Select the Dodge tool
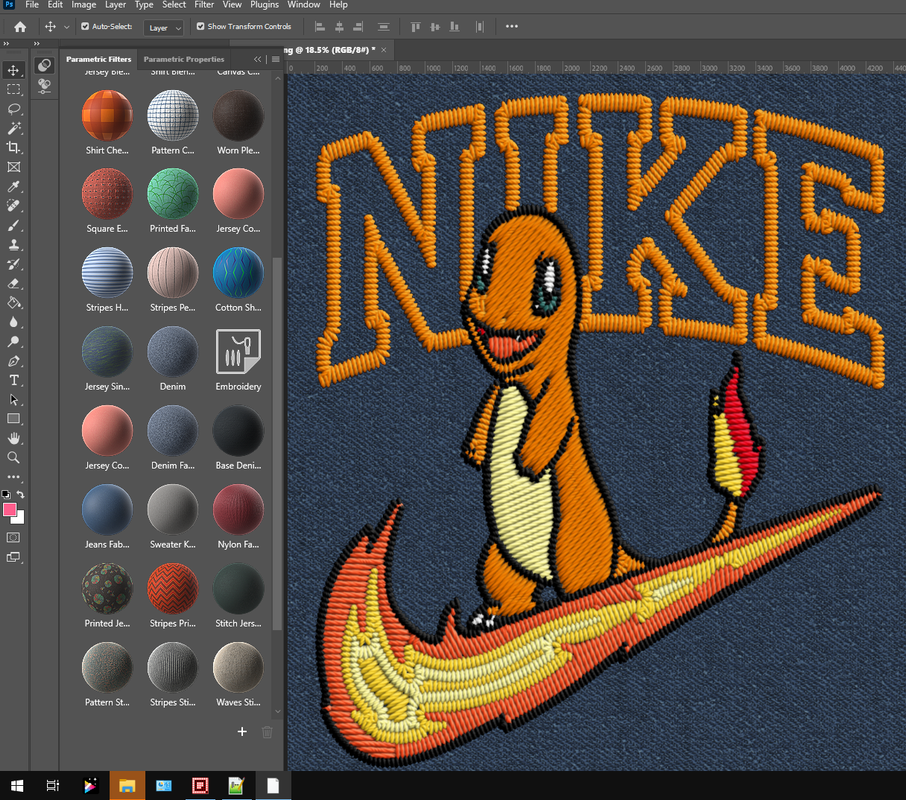 (13, 342)
